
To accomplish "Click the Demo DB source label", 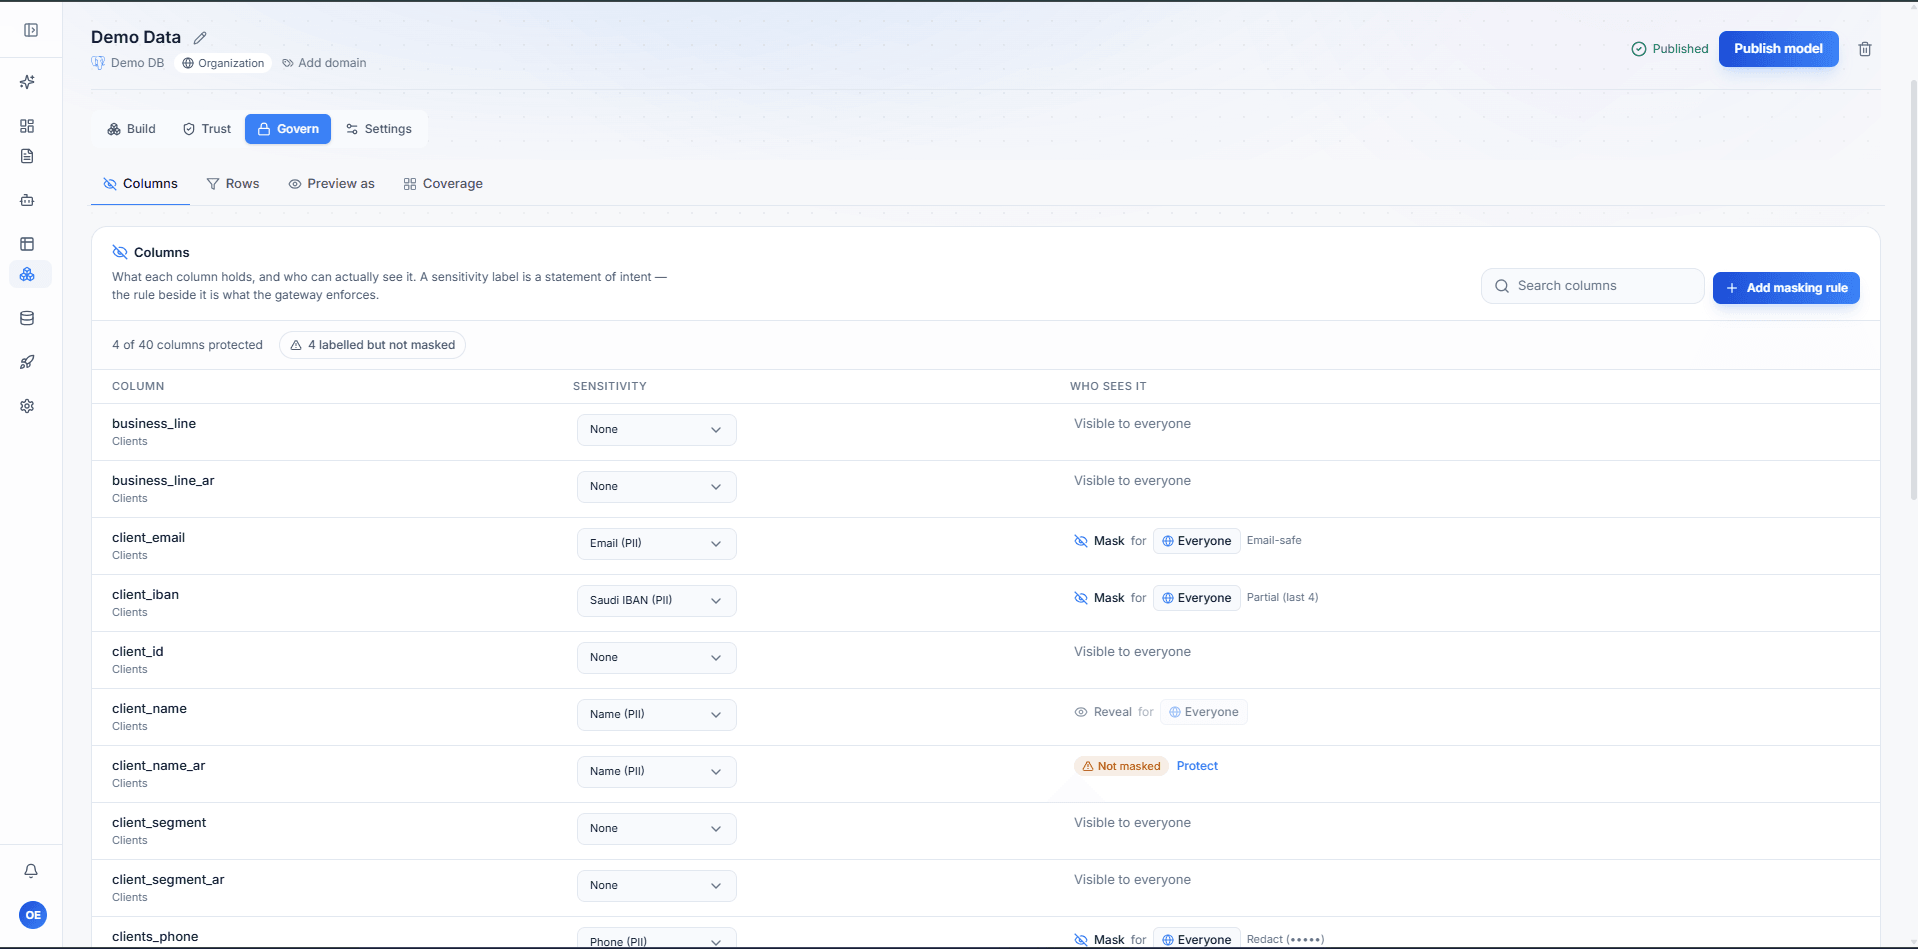I will tap(128, 63).
